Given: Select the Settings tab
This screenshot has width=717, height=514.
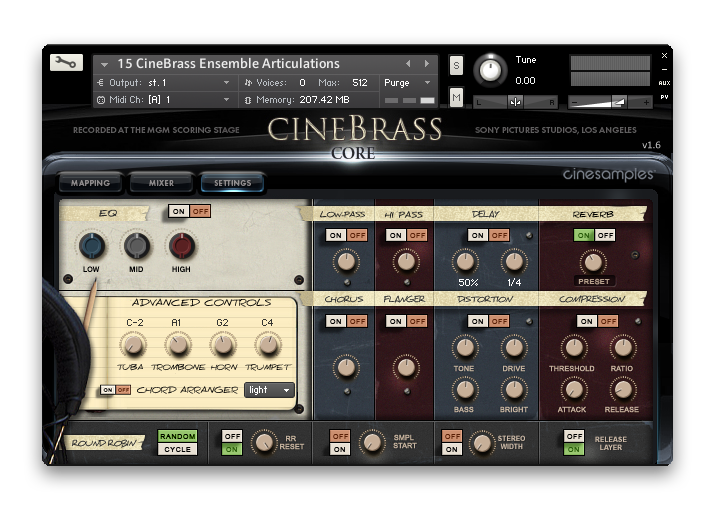Looking at the screenshot, I should click(x=233, y=183).
